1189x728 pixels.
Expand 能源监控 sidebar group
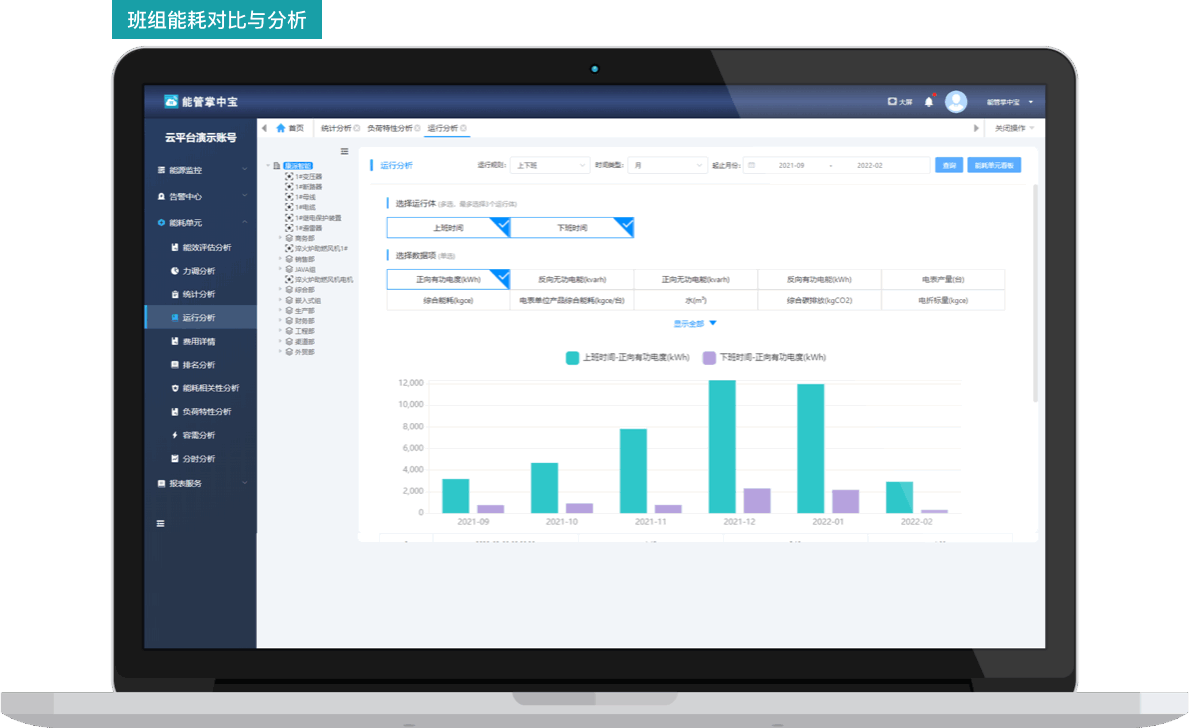tap(244, 170)
